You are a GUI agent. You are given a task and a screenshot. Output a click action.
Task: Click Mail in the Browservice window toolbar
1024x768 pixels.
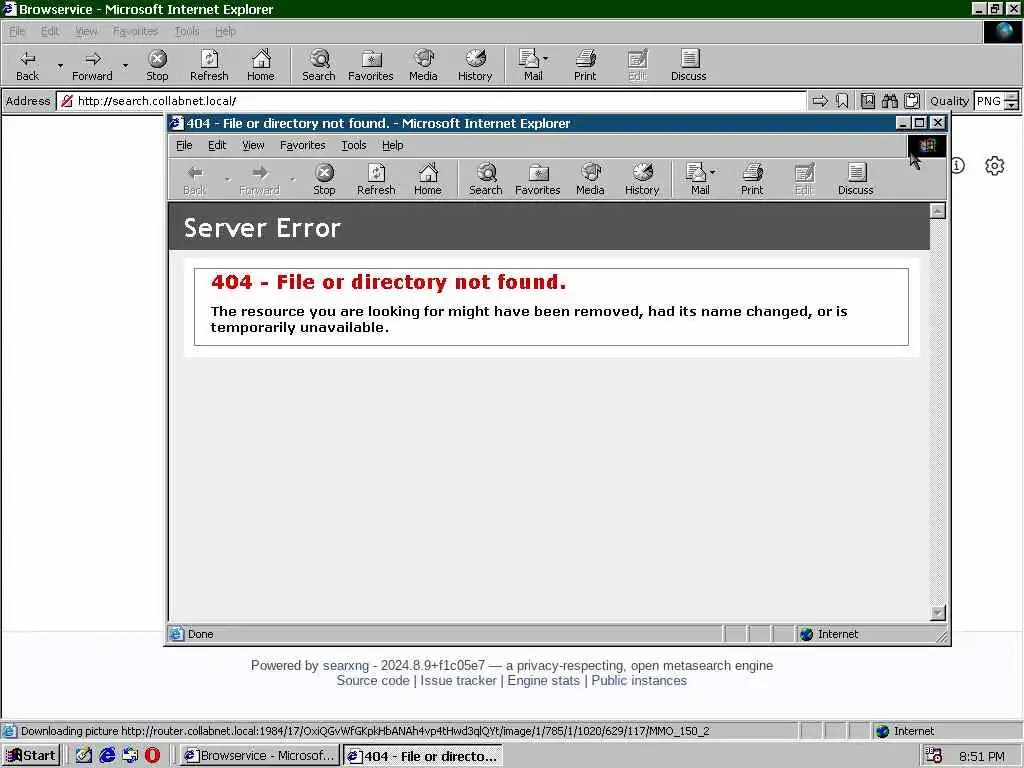533,65
